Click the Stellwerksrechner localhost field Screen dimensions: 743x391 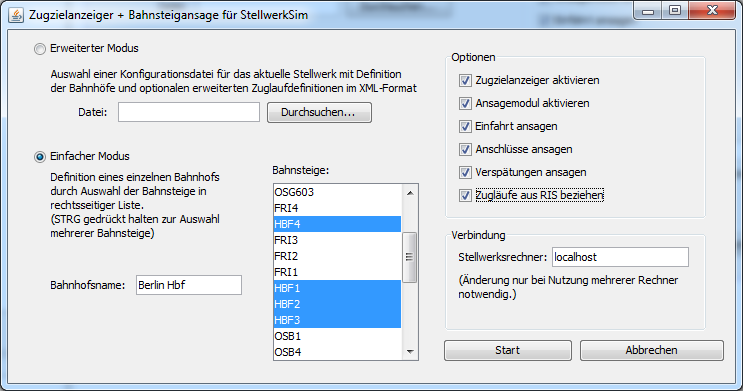coord(620,257)
